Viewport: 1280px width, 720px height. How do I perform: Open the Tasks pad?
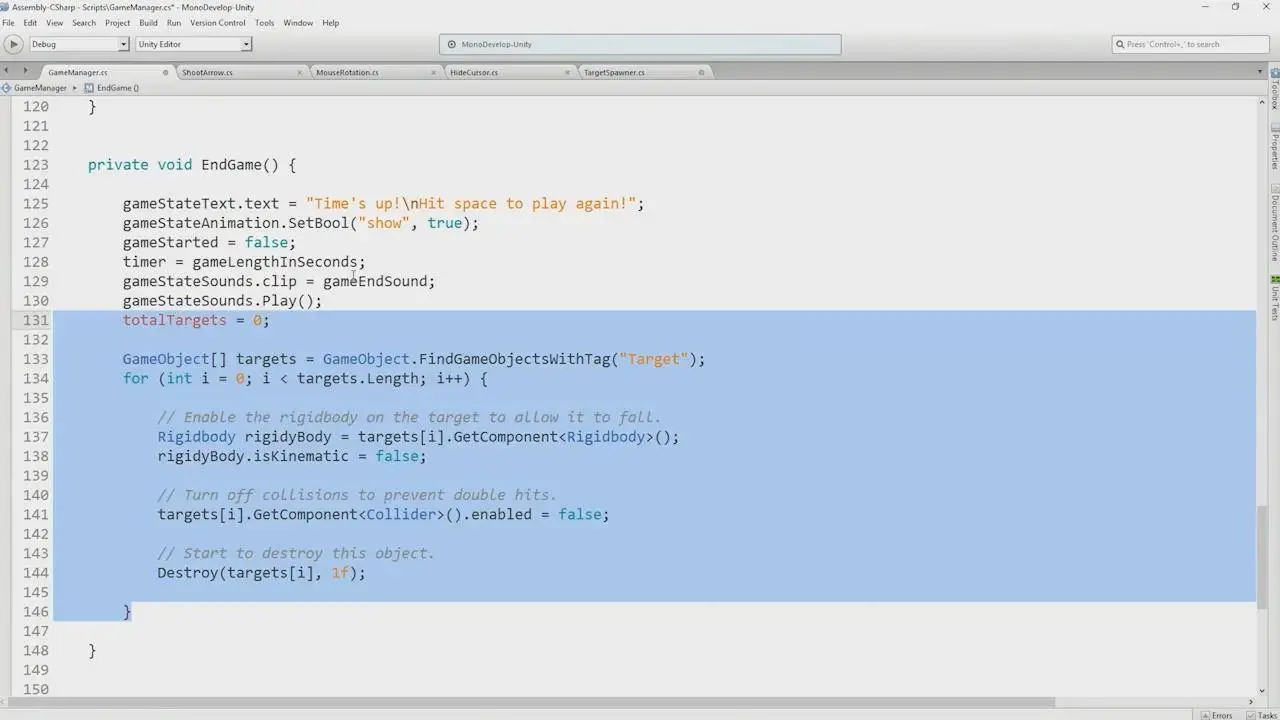point(1260,715)
